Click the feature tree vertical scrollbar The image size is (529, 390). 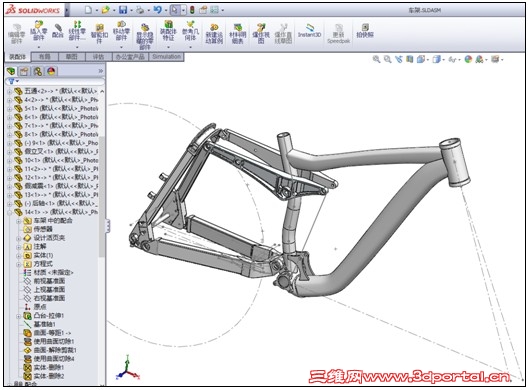coord(102,197)
